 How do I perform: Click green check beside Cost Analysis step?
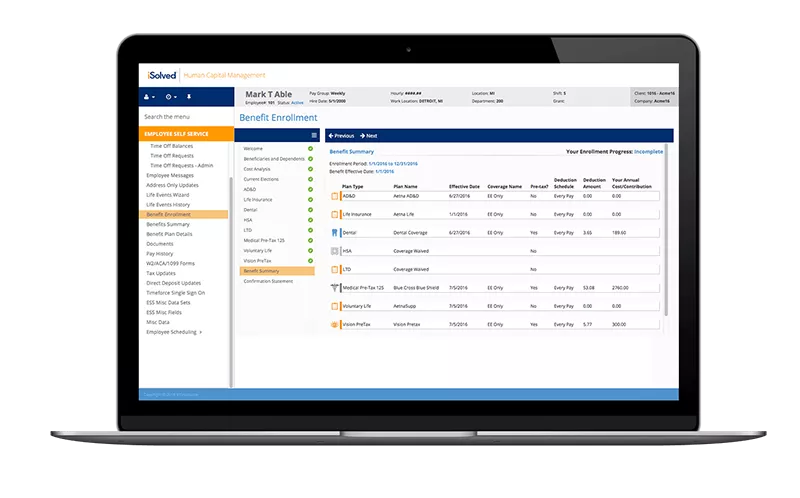310,169
